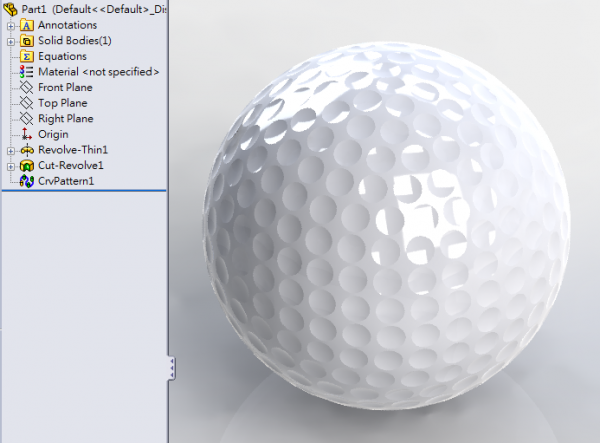Select Top Plane label
The image size is (600, 443).
click(x=63, y=103)
